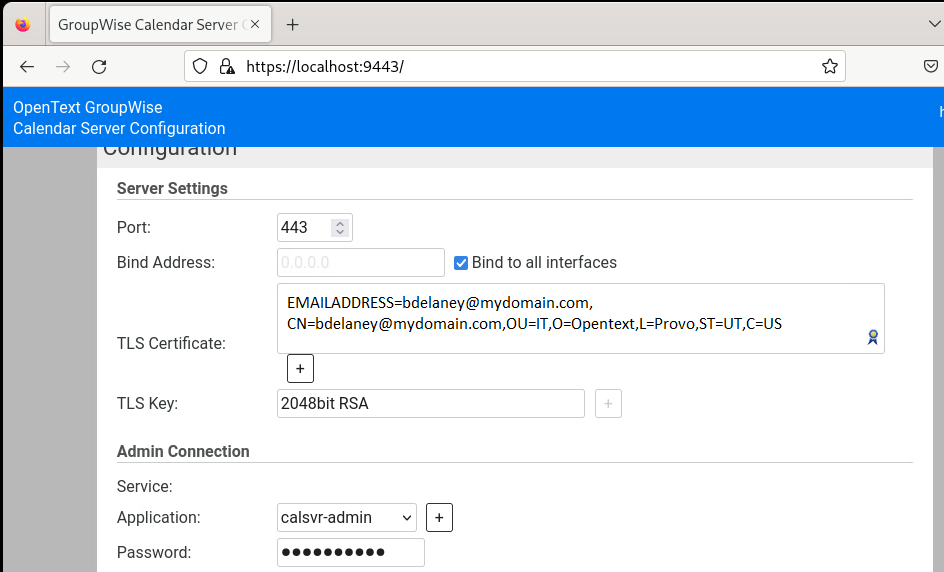Click the TLS Certificate label
Viewport: 944px width, 572px height.
click(x=171, y=343)
